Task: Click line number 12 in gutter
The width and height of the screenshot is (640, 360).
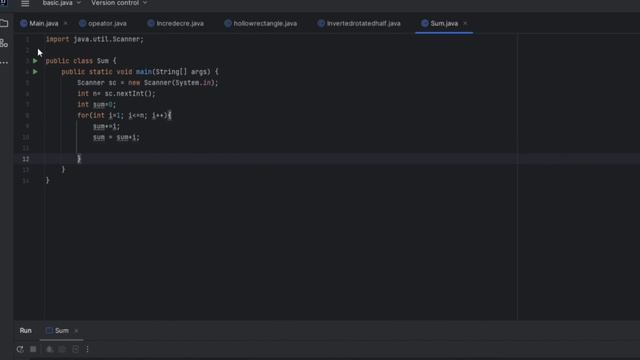Action: [26, 159]
